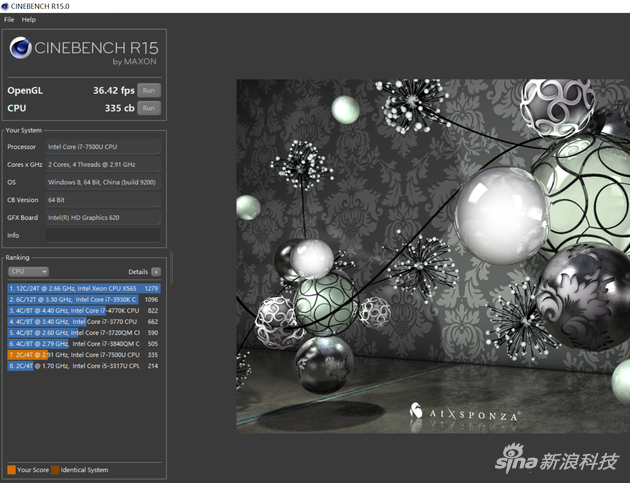Screen dimensions: 630x483
Task: Open the File menu
Action: [9, 19]
